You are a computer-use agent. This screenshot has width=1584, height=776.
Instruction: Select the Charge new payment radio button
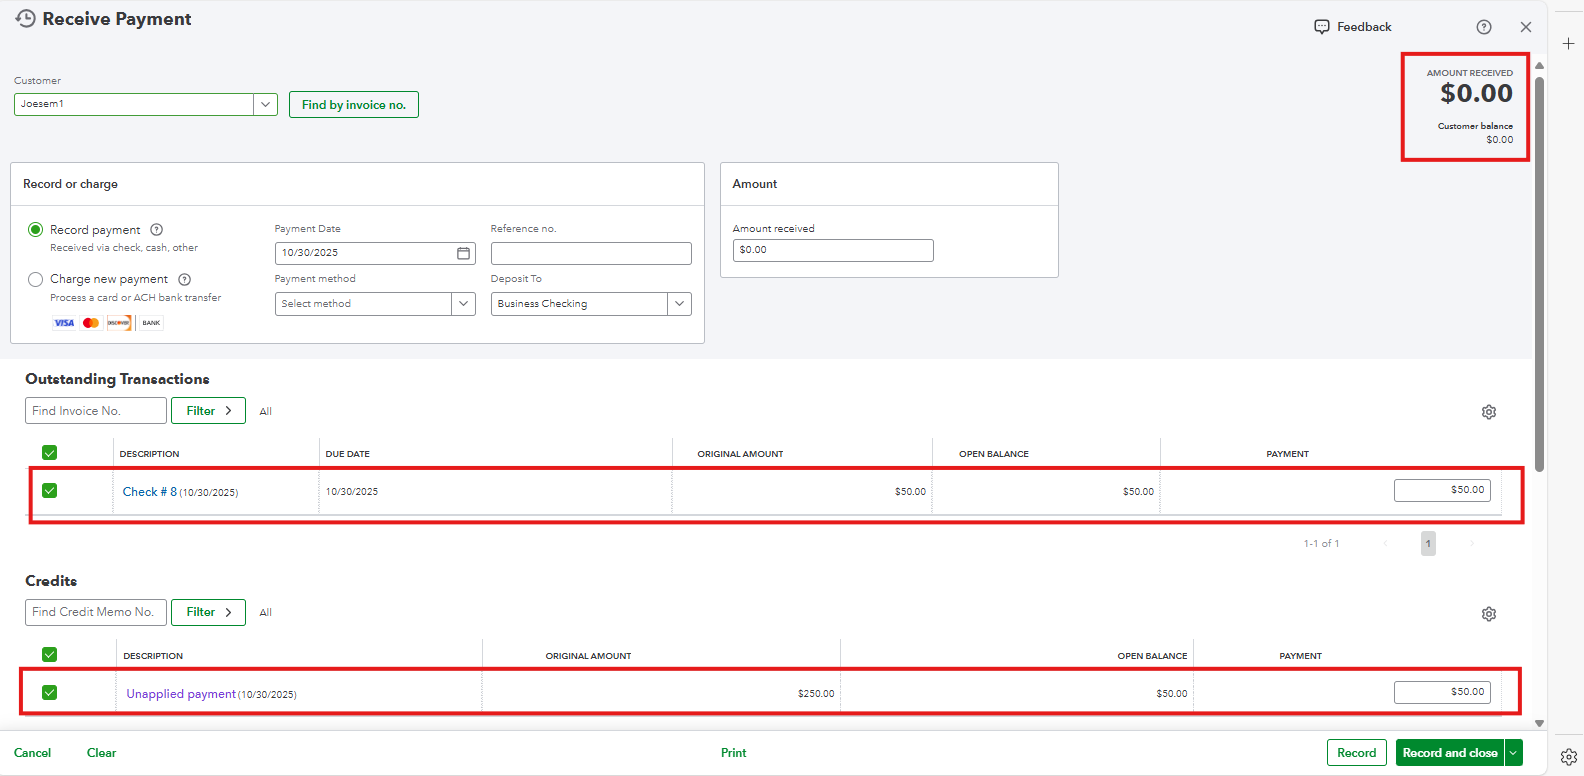click(x=36, y=280)
